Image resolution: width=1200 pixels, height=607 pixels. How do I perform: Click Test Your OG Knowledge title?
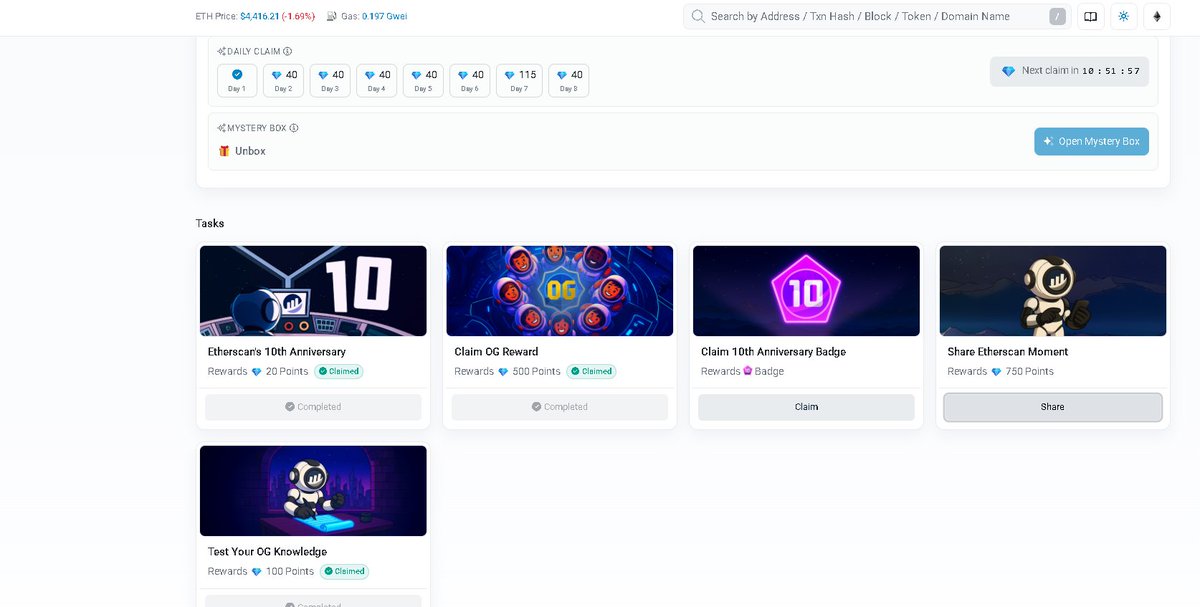[267, 552]
